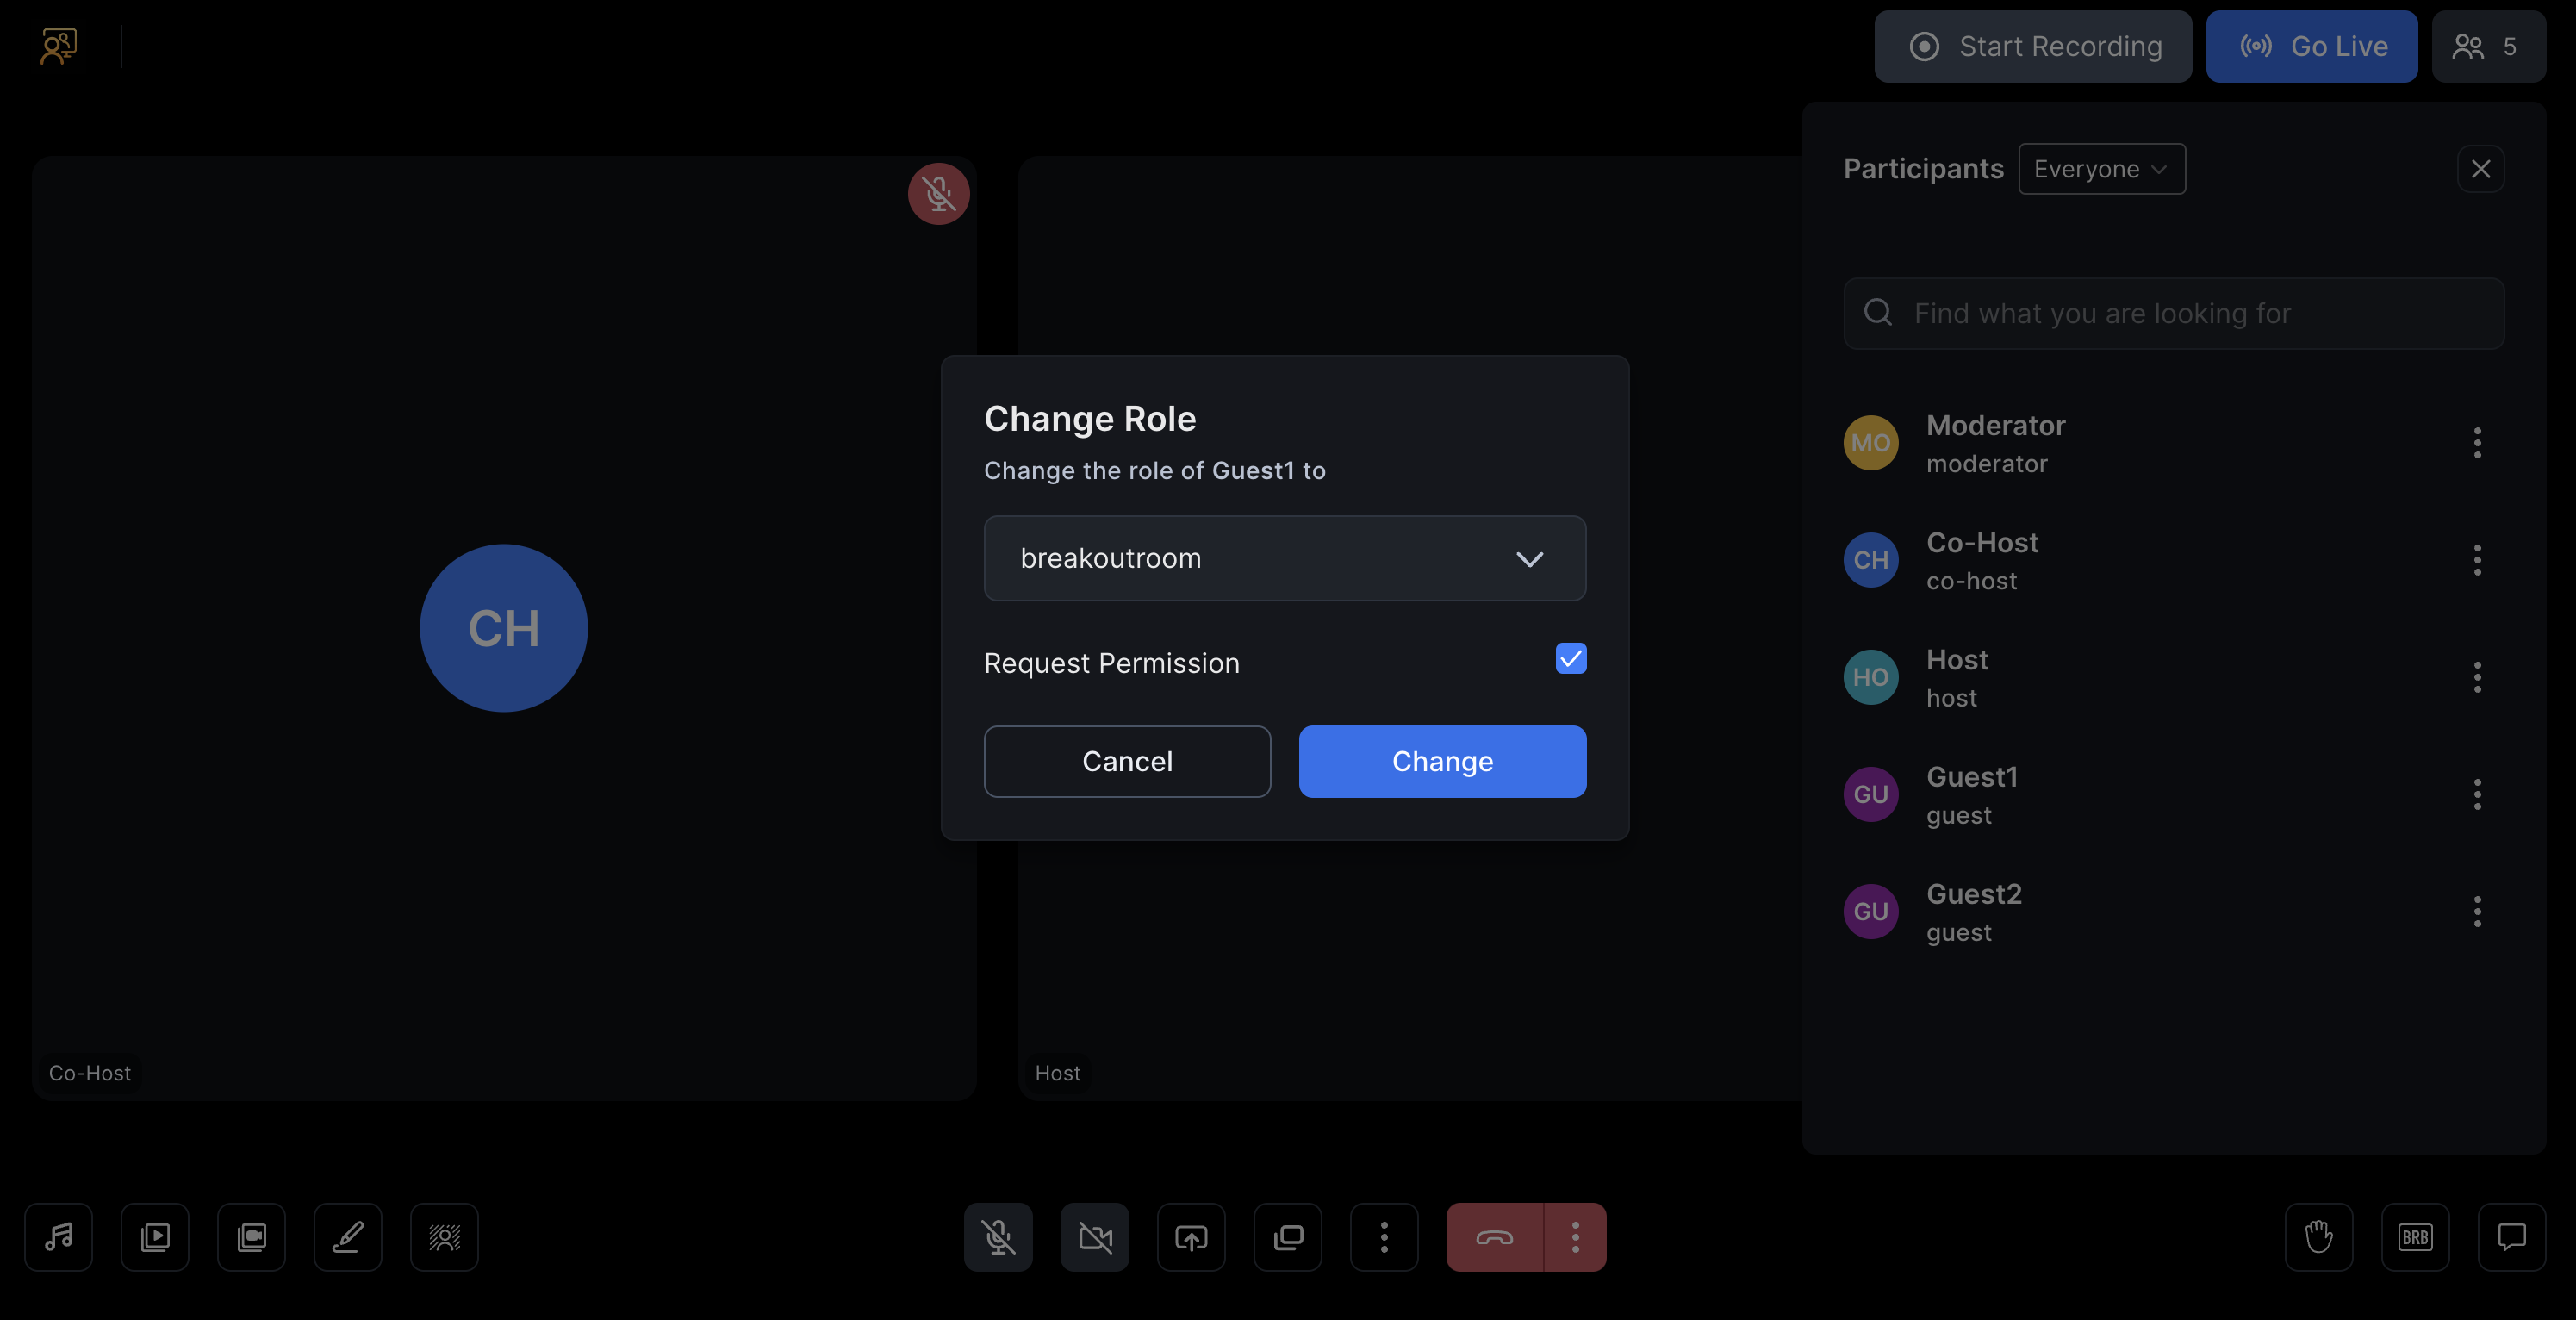Open virtual background effects icon
This screenshot has width=2576, height=1320.
[x=444, y=1237]
